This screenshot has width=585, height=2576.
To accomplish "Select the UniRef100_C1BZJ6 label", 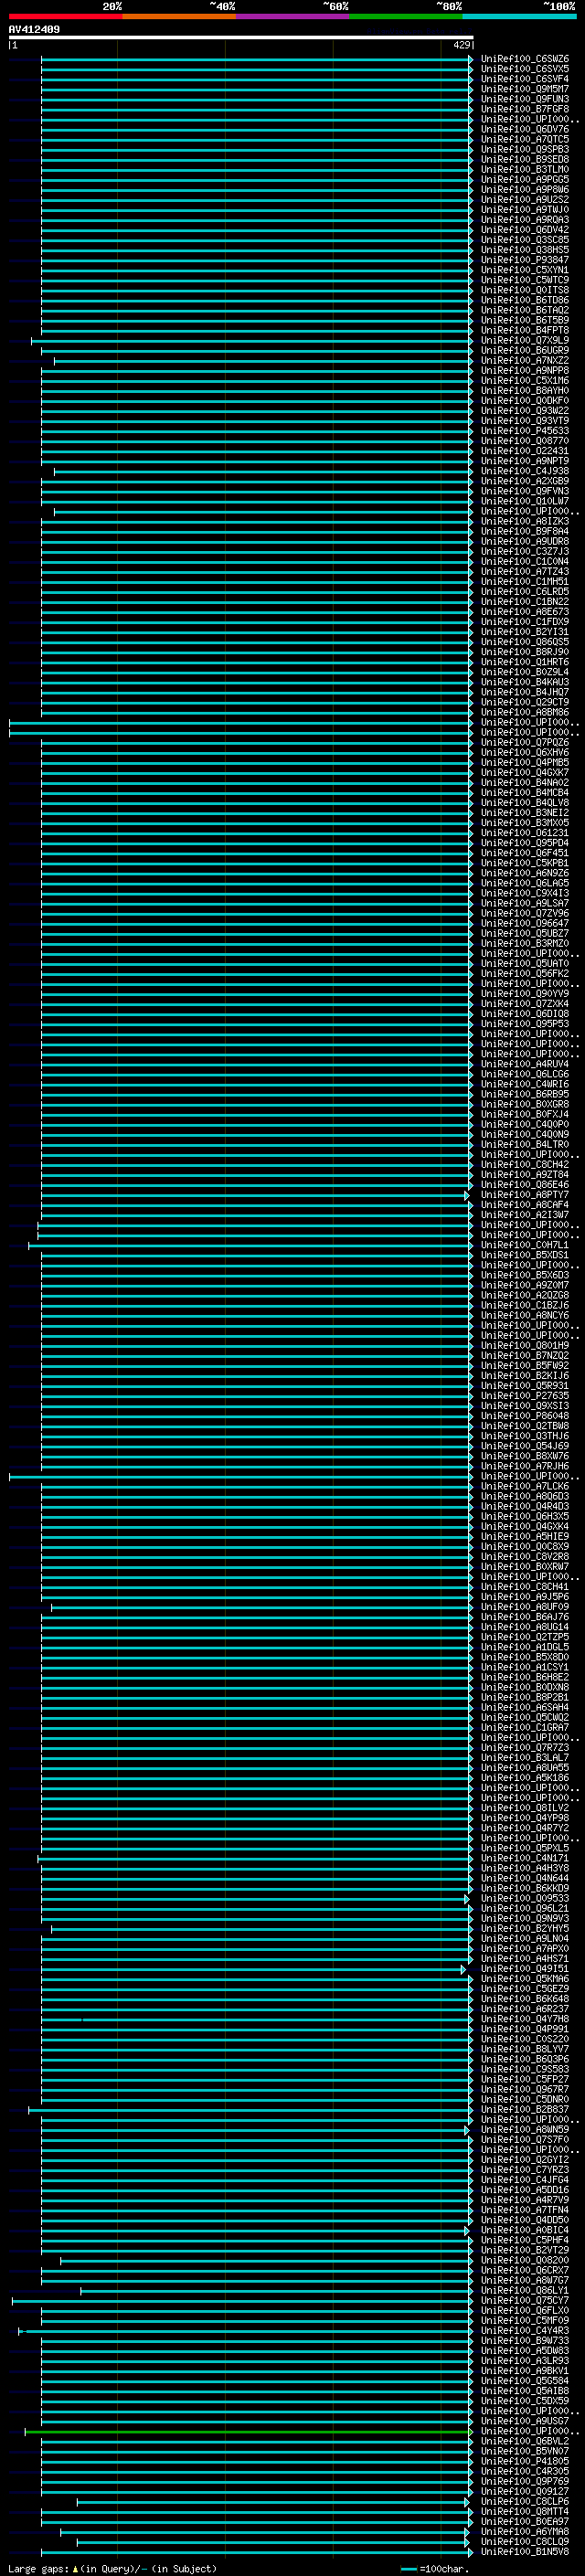I will [x=525, y=1306].
